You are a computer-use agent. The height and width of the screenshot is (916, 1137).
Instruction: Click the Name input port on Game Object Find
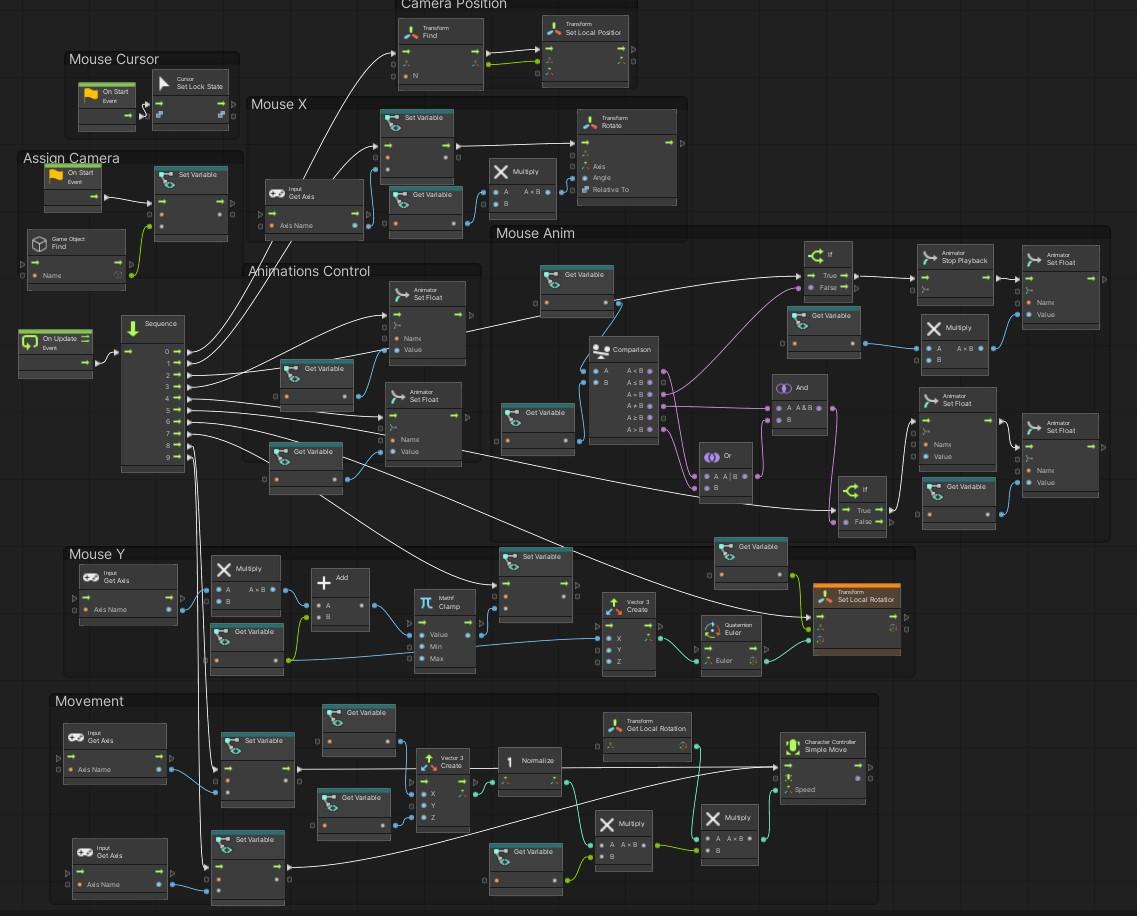[x=35, y=276]
